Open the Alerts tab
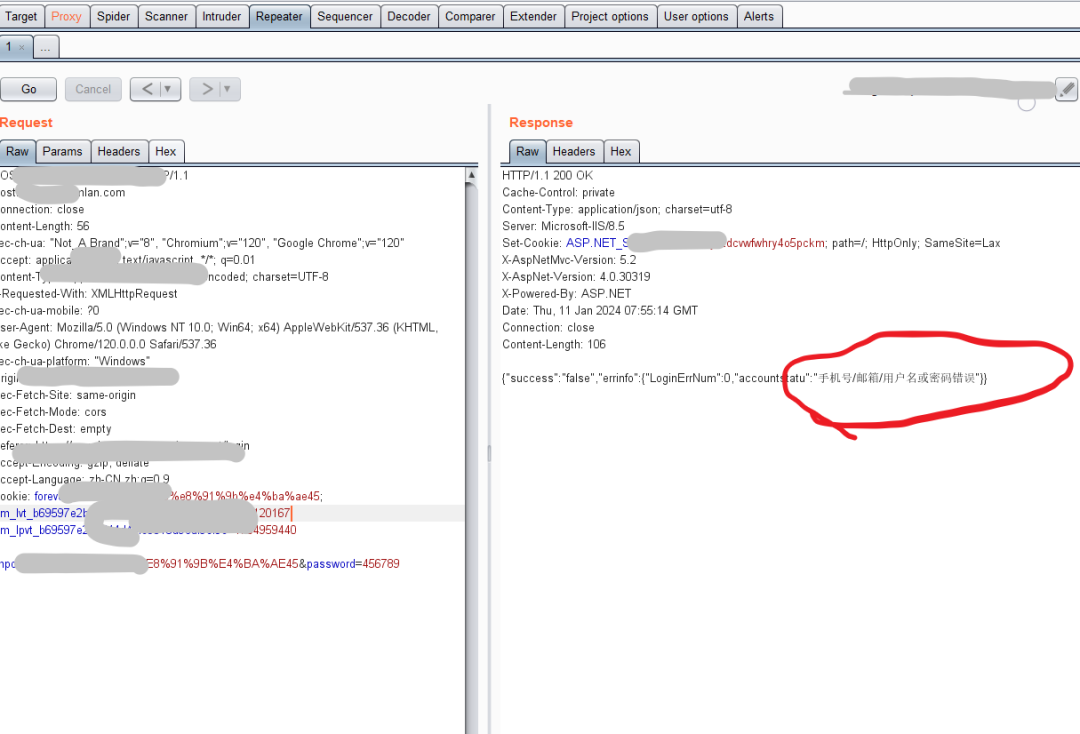The width and height of the screenshot is (1080, 734). coord(758,17)
